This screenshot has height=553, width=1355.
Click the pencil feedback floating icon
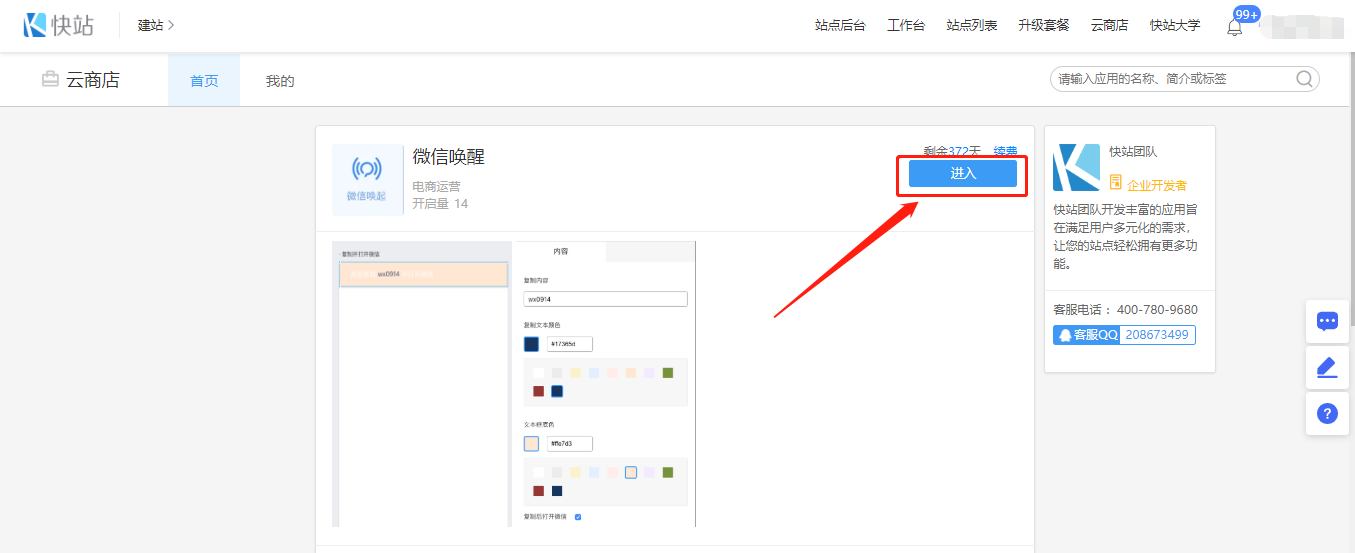coord(1327,368)
